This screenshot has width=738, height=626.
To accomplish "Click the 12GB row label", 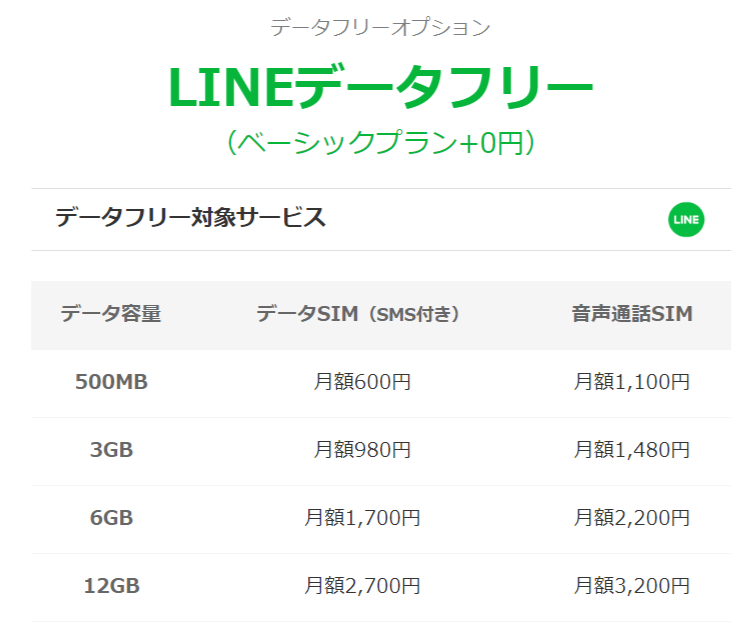I will tap(112, 586).
